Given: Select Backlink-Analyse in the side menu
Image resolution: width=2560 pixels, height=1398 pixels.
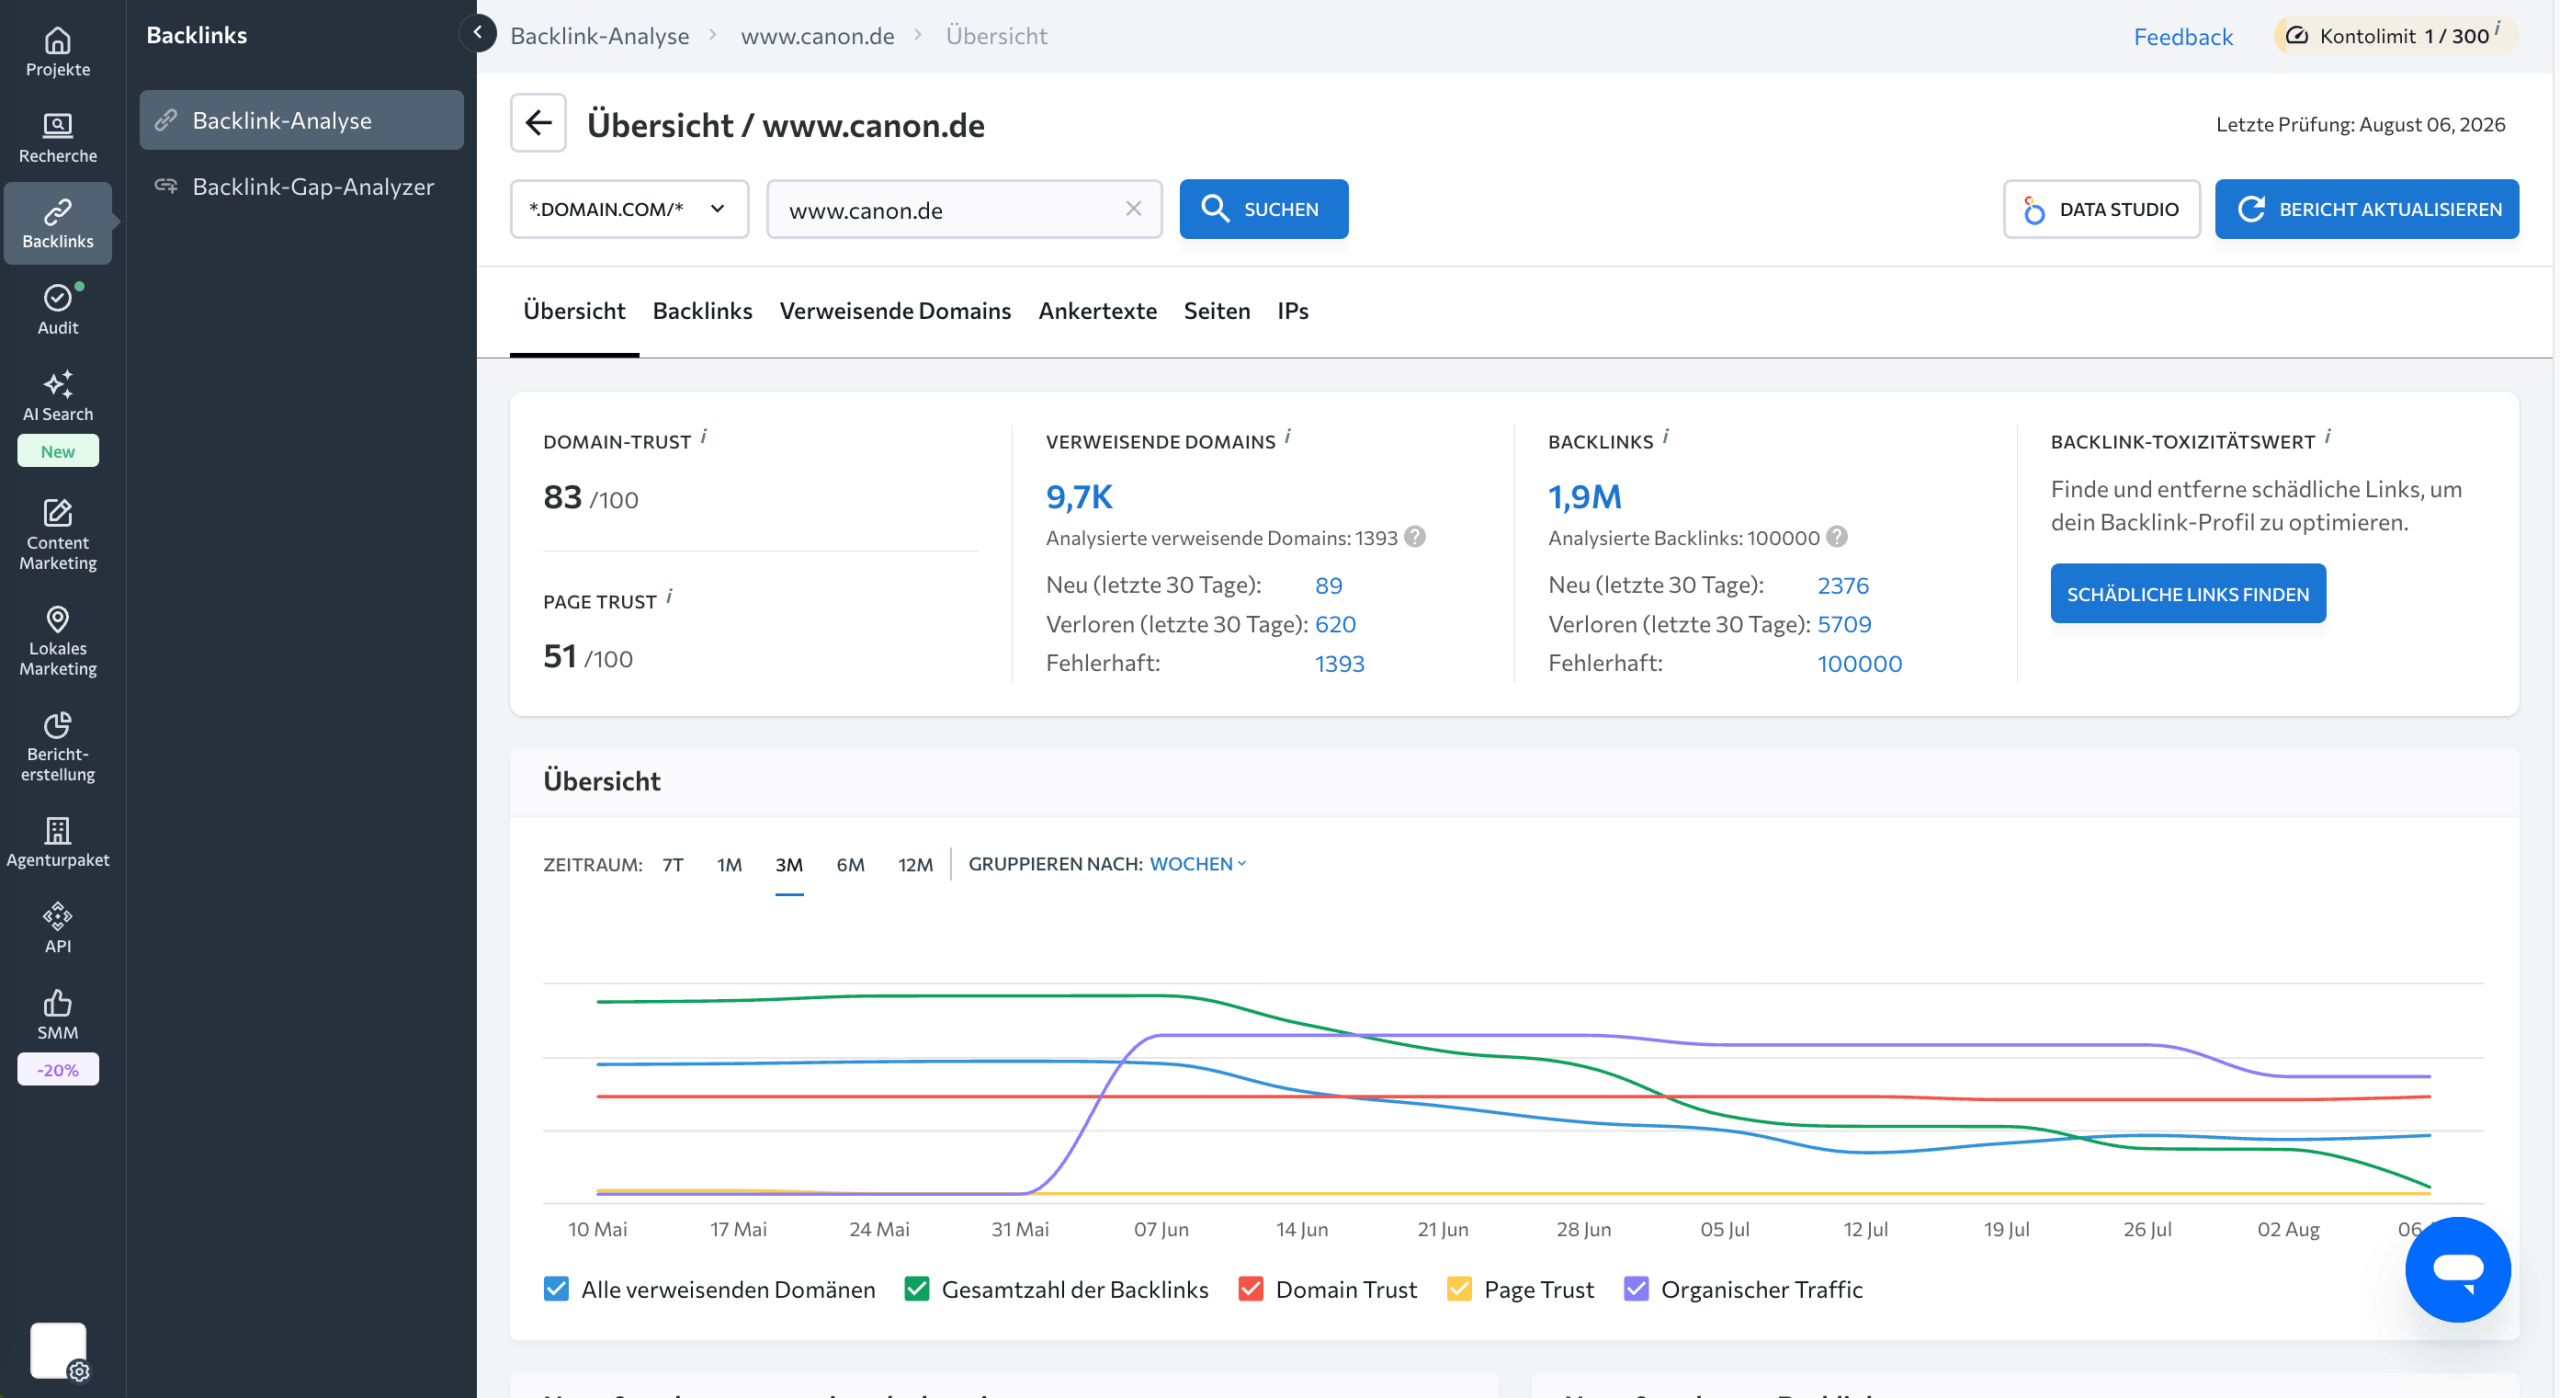Looking at the screenshot, I should (x=301, y=120).
